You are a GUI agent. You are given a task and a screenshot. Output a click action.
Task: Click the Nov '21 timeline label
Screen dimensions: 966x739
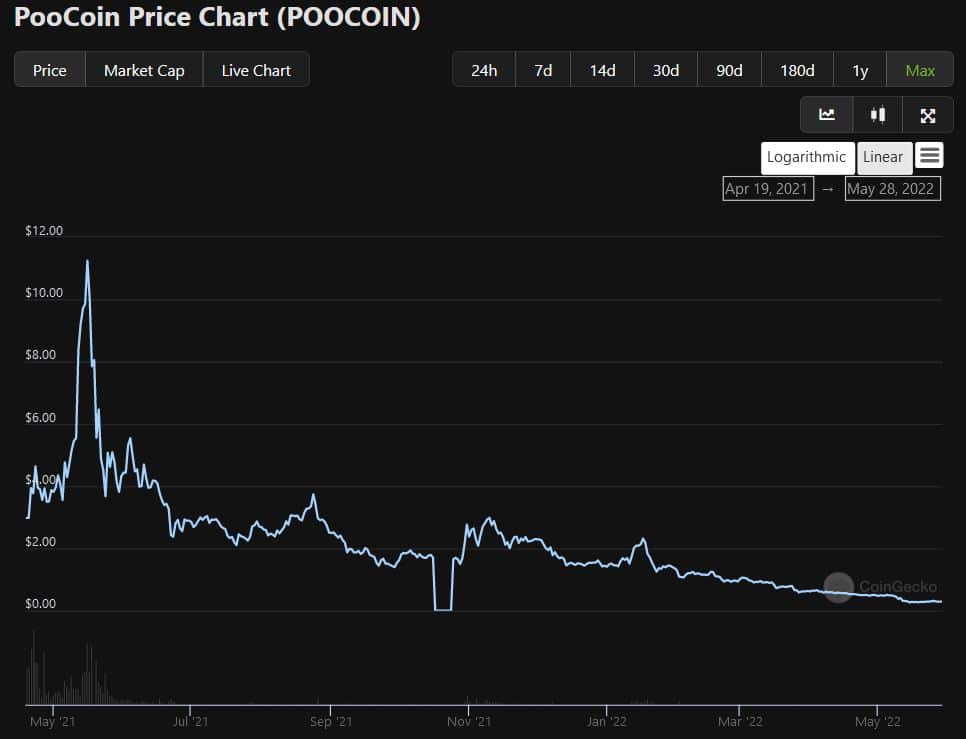click(469, 721)
